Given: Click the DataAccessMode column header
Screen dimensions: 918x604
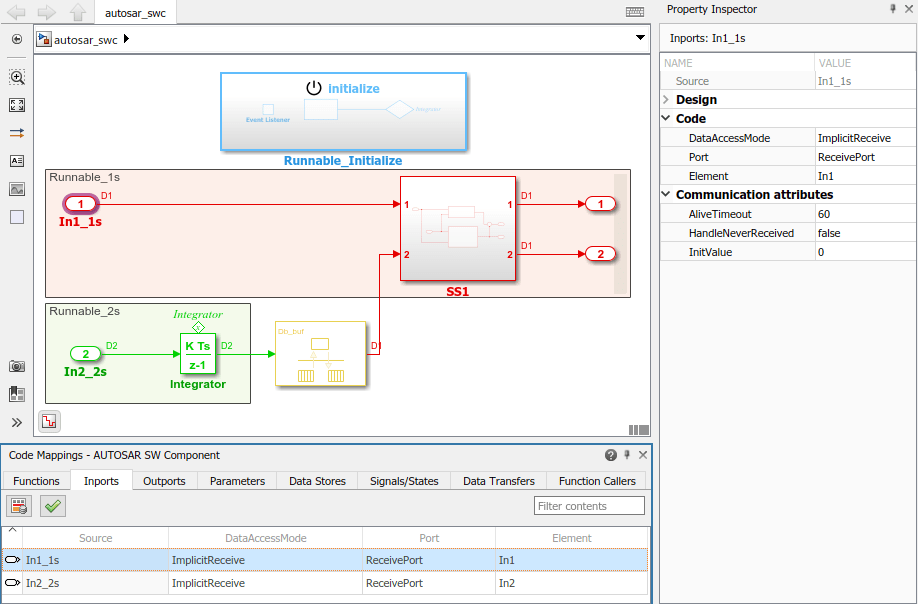Looking at the screenshot, I should tap(266, 538).
